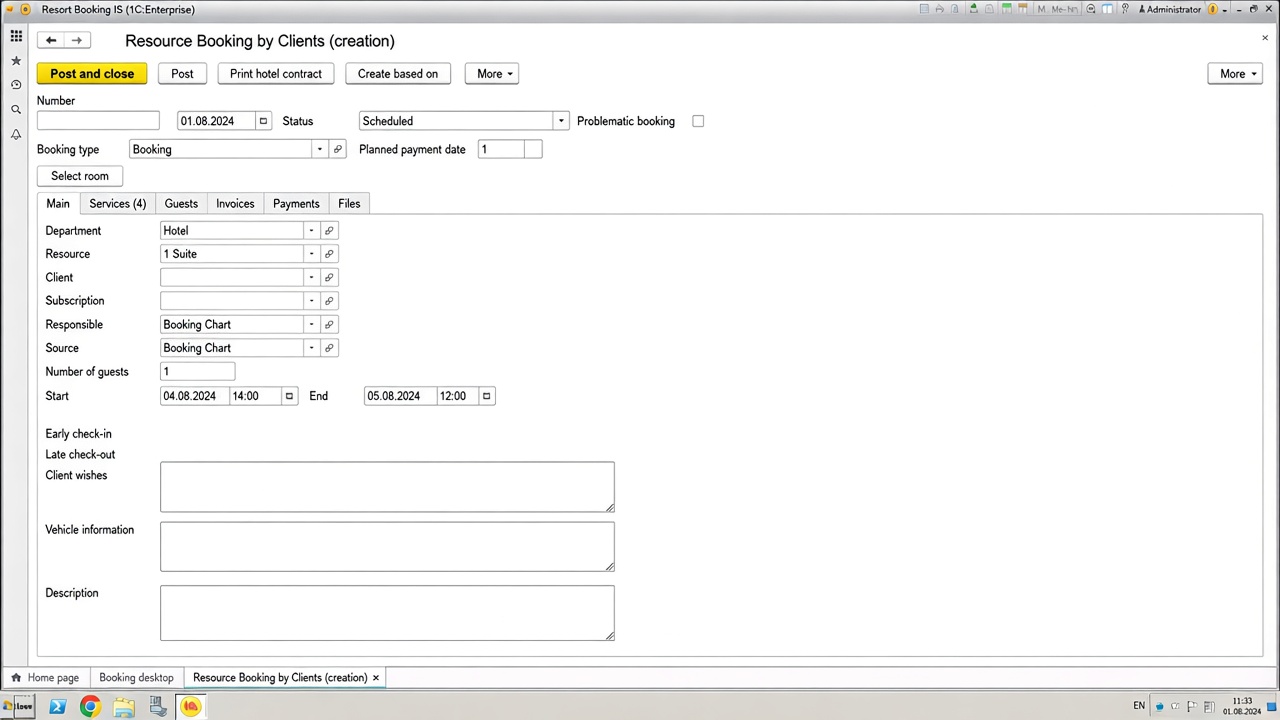Click the Post button
Screen dimensions: 1280x720
point(182,74)
